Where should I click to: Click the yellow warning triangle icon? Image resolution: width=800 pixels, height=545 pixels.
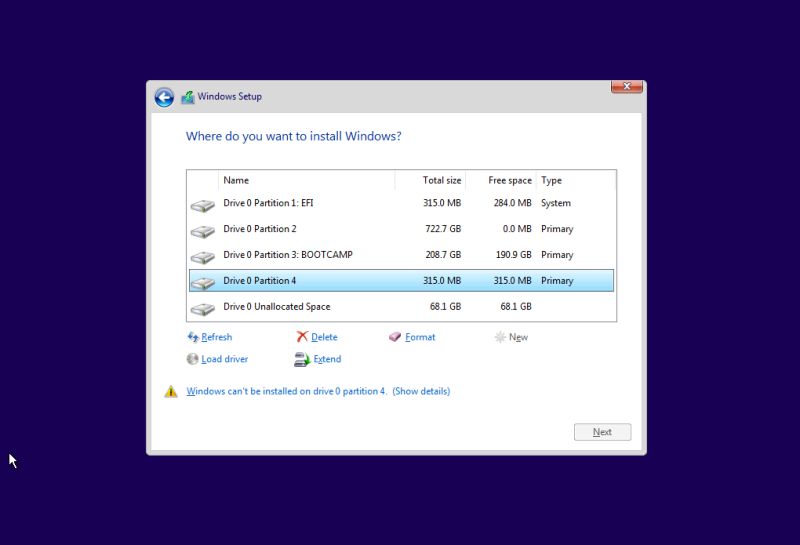coord(171,391)
